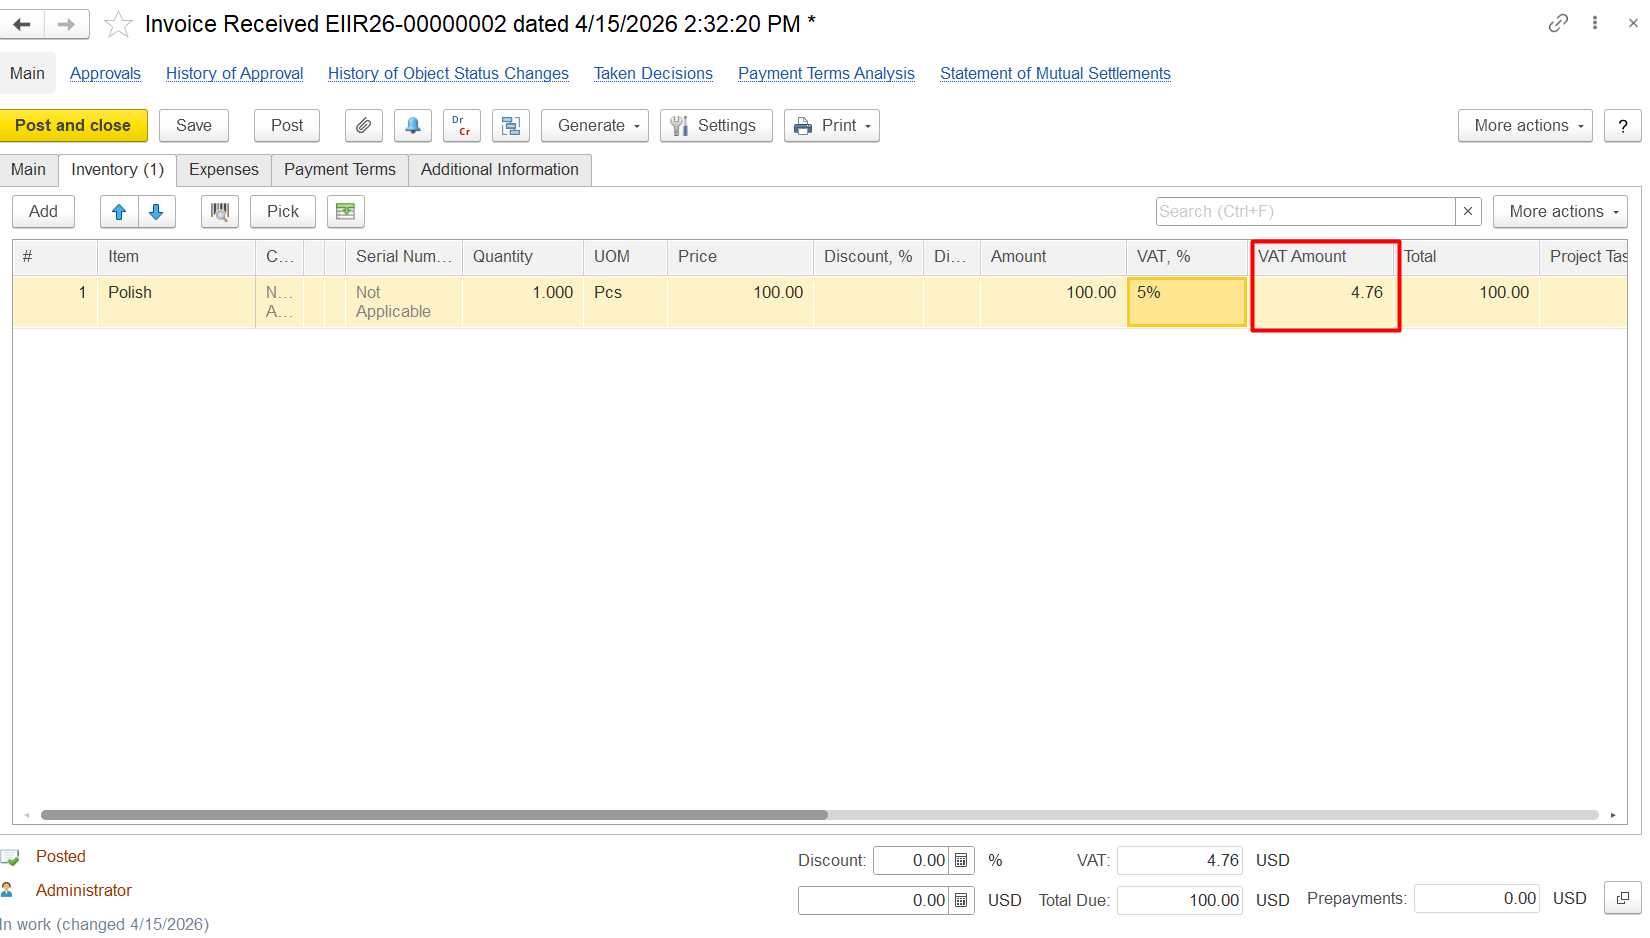Switch to the Expenses tab
The height and width of the screenshot is (938, 1650).
(x=224, y=170)
